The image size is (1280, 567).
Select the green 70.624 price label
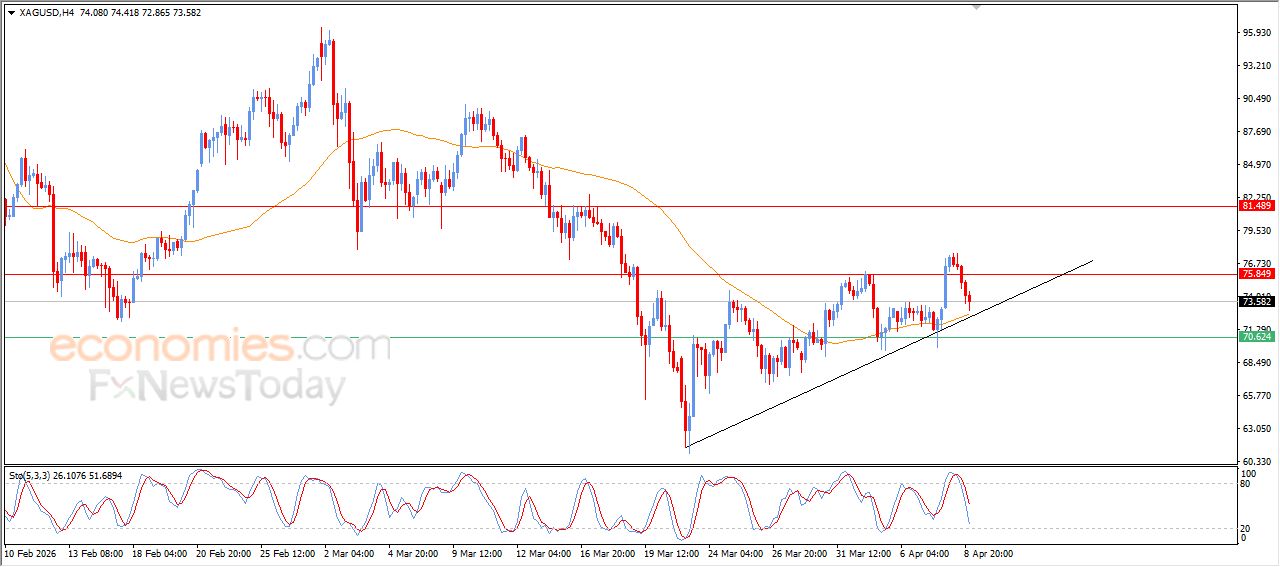1256,337
